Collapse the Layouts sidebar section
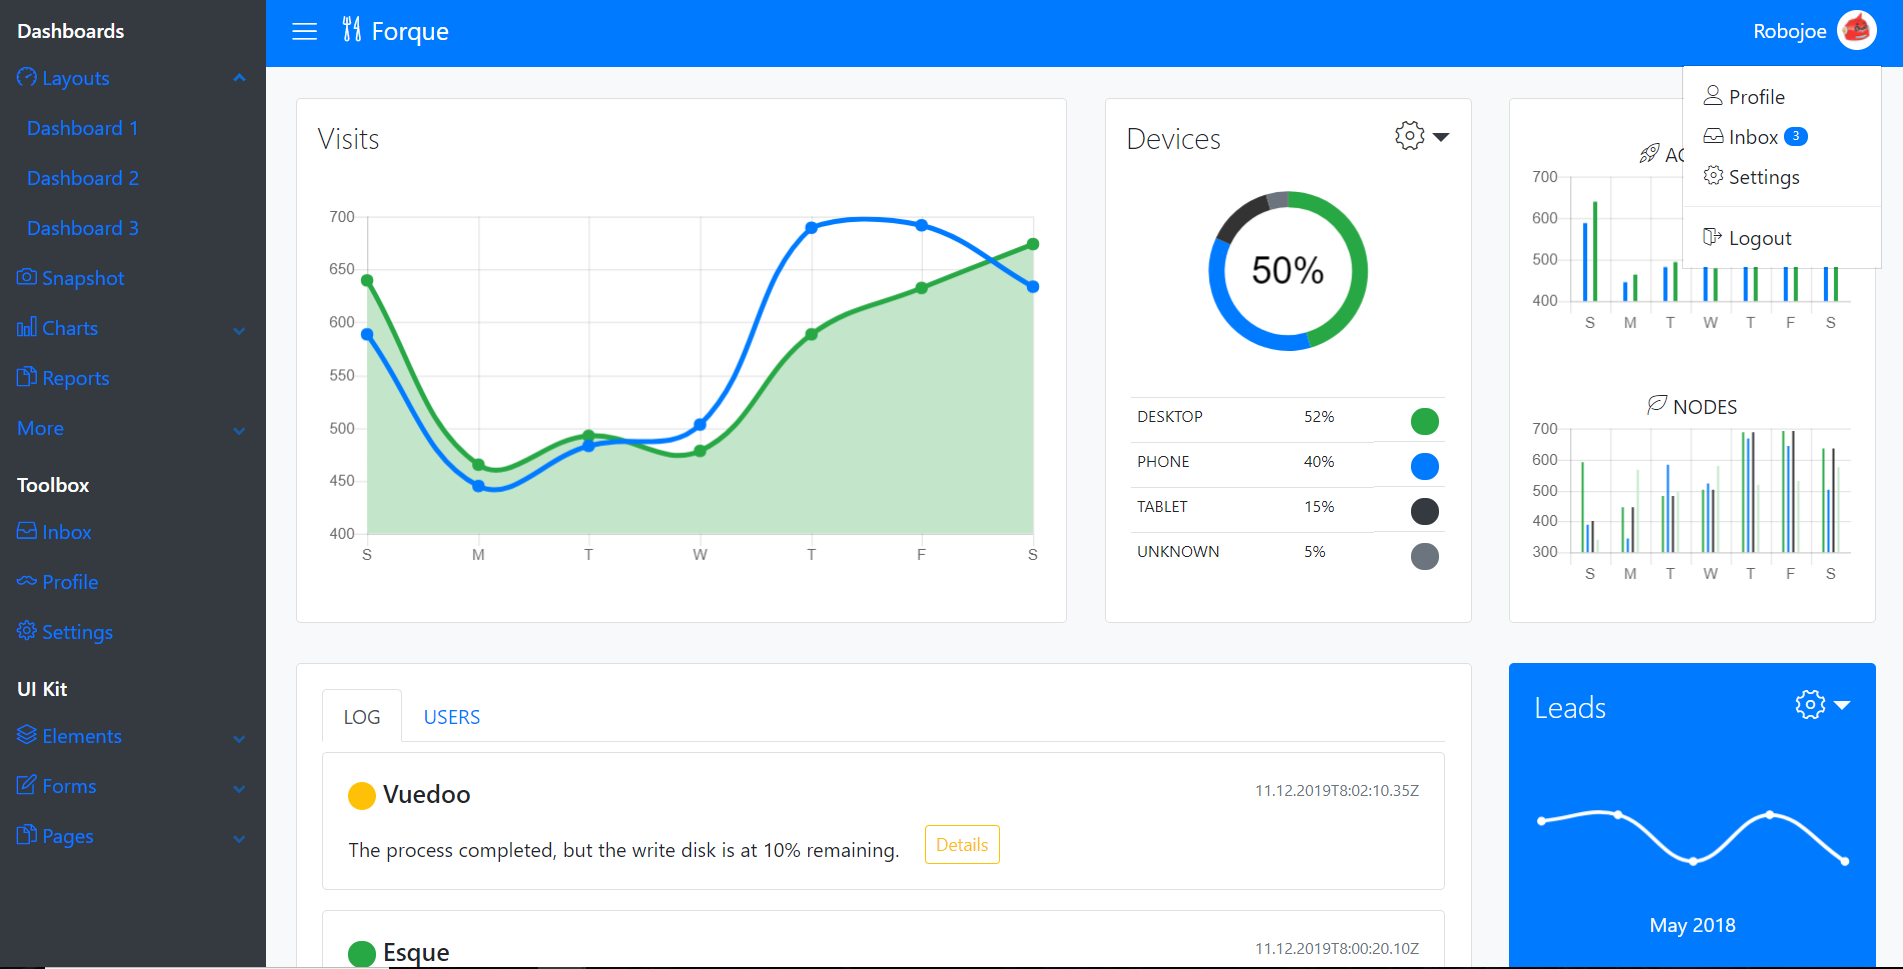1903x969 pixels. (239, 78)
